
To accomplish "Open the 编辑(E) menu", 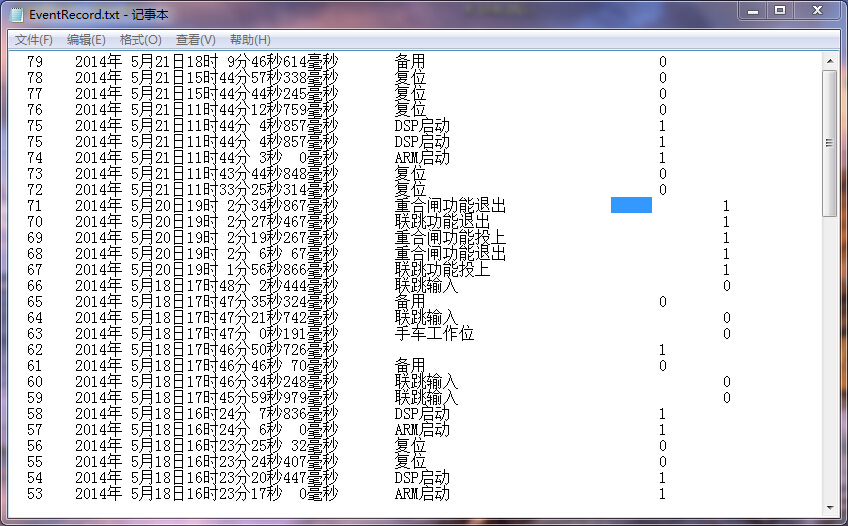I will click(x=86, y=39).
